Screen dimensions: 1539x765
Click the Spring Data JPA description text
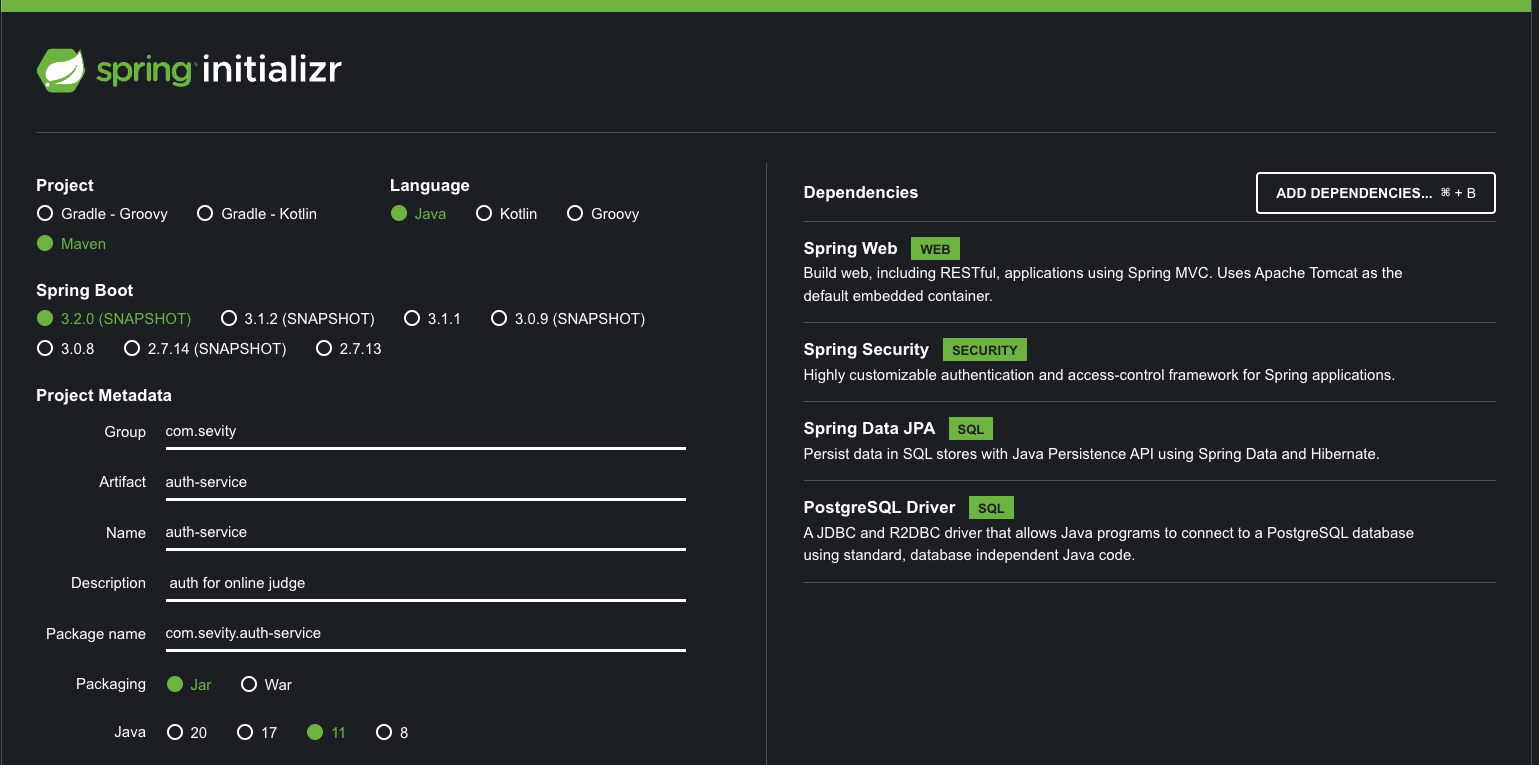[1092, 455]
